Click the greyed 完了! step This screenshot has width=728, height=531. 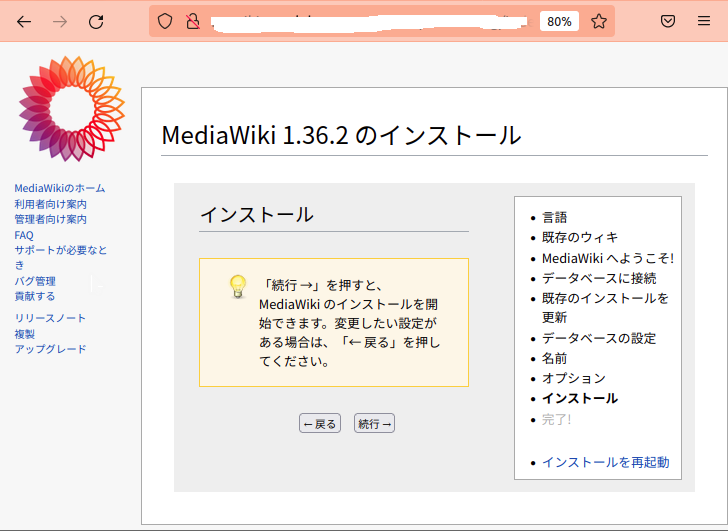click(556, 420)
